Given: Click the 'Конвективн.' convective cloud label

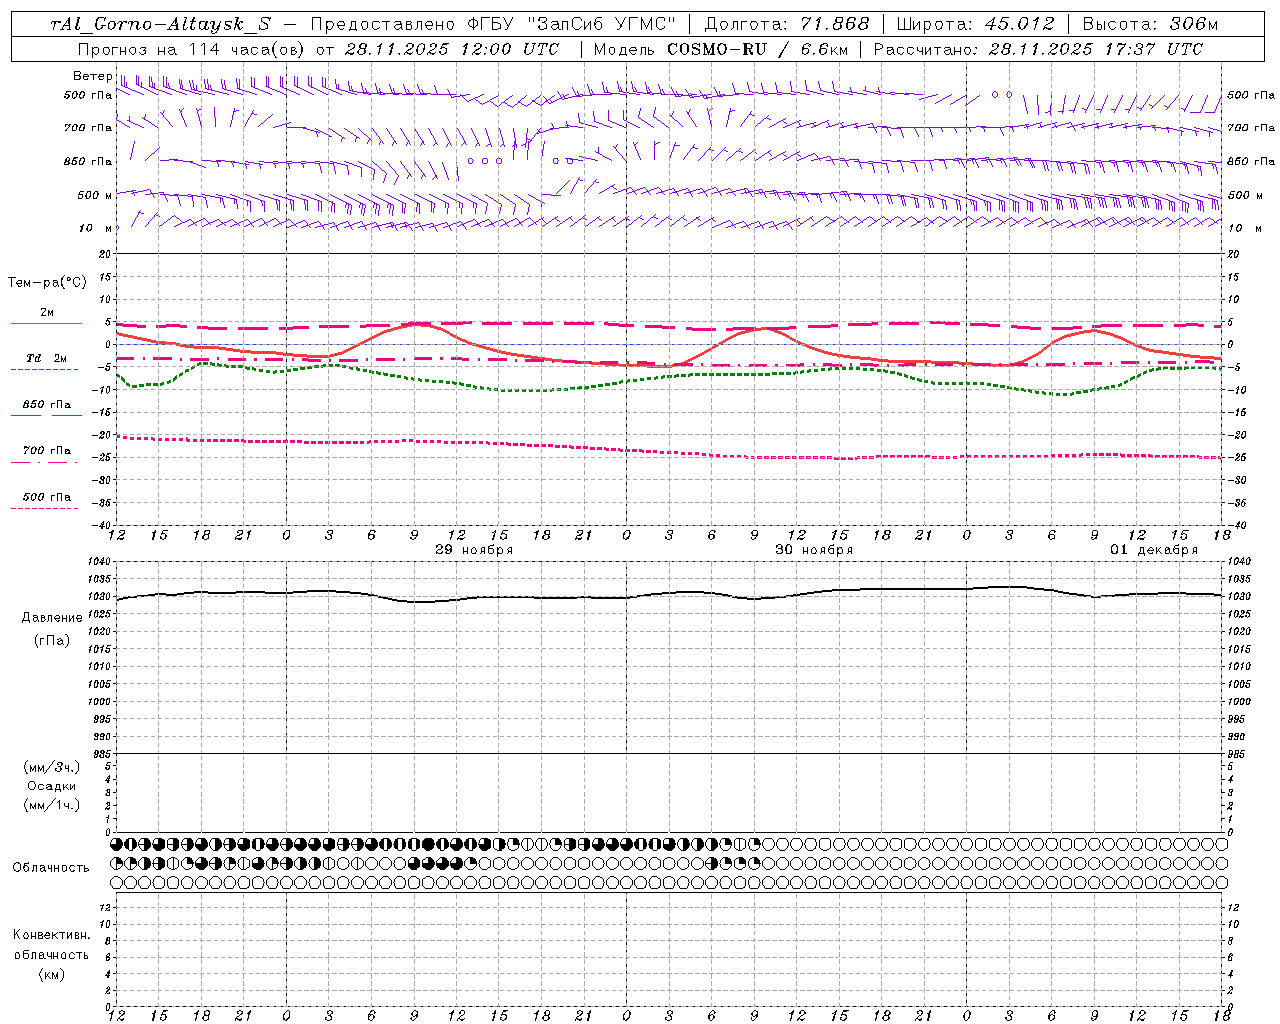Looking at the screenshot, I should coord(51,935).
